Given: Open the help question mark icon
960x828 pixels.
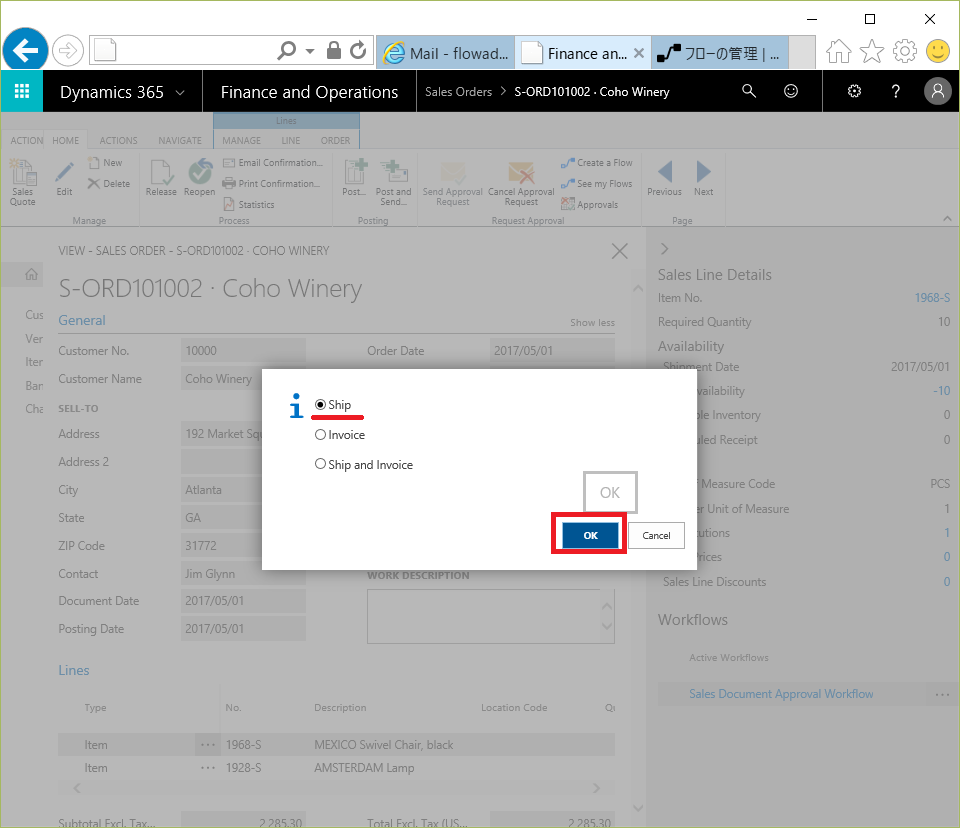Looking at the screenshot, I should [896, 91].
